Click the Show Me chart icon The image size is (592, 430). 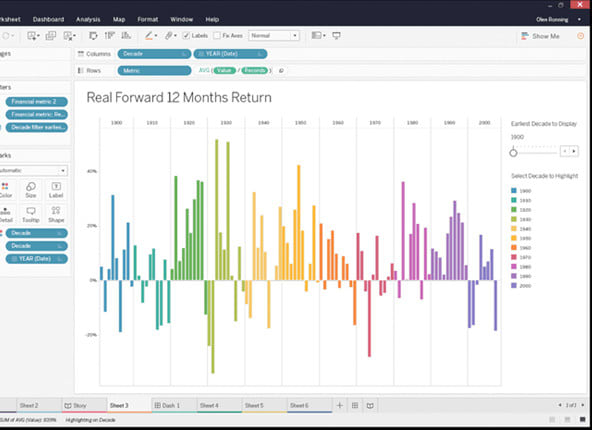tap(525, 36)
